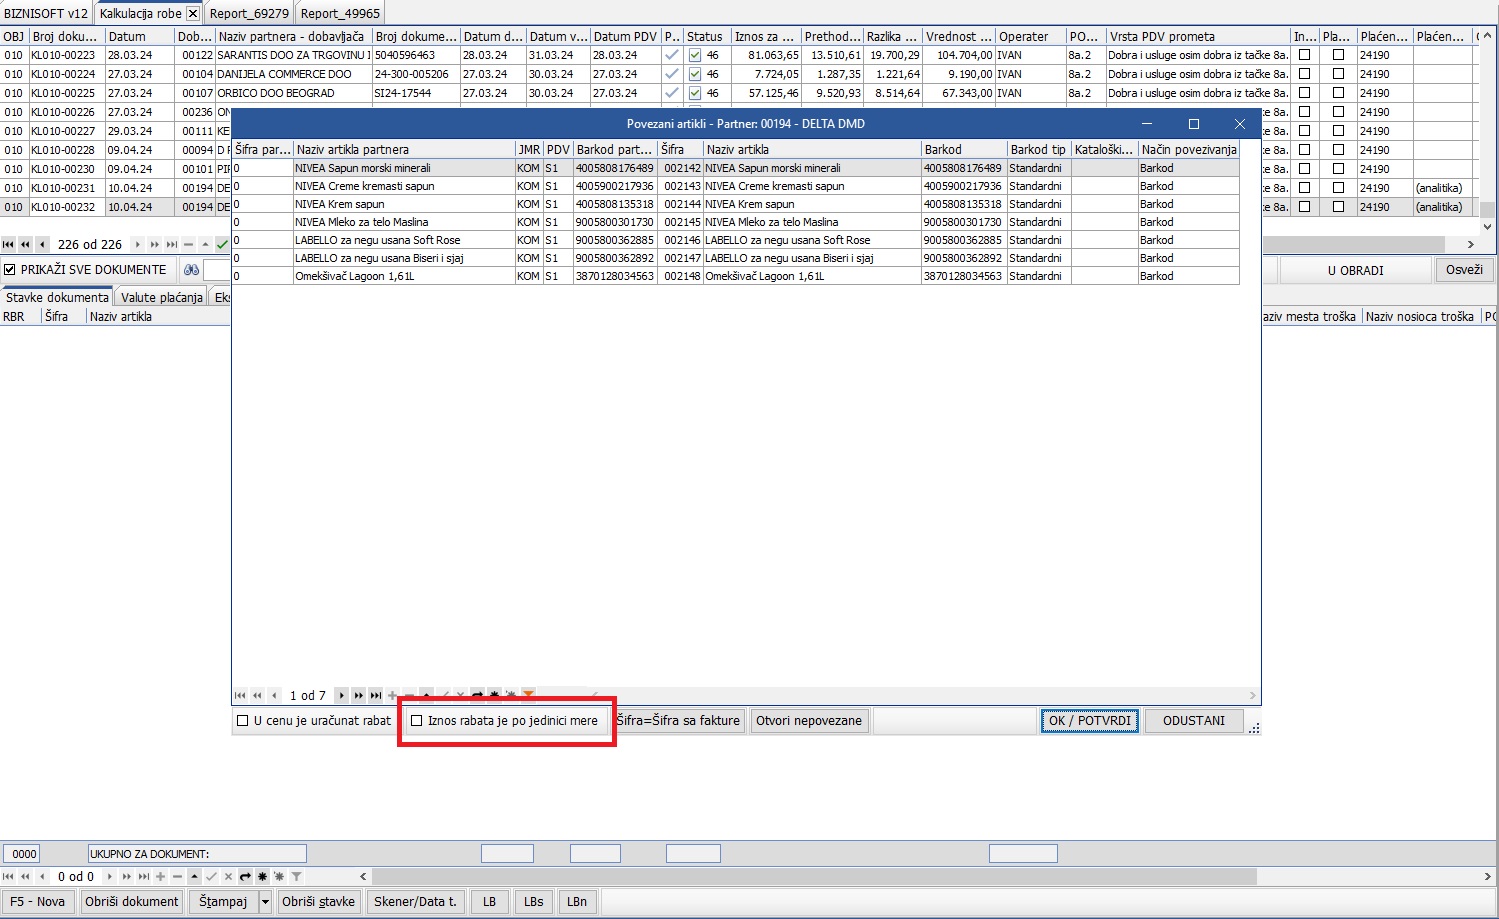Toggle 'In...' checkbox in row KL010-00232
1499x919 pixels.
tap(1304, 208)
